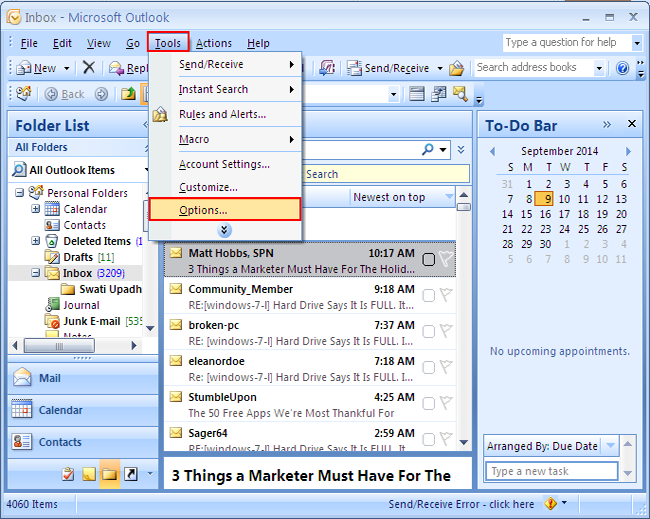Expand the full Tools menu chevron

pyautogui.click(x=224, y=230)
